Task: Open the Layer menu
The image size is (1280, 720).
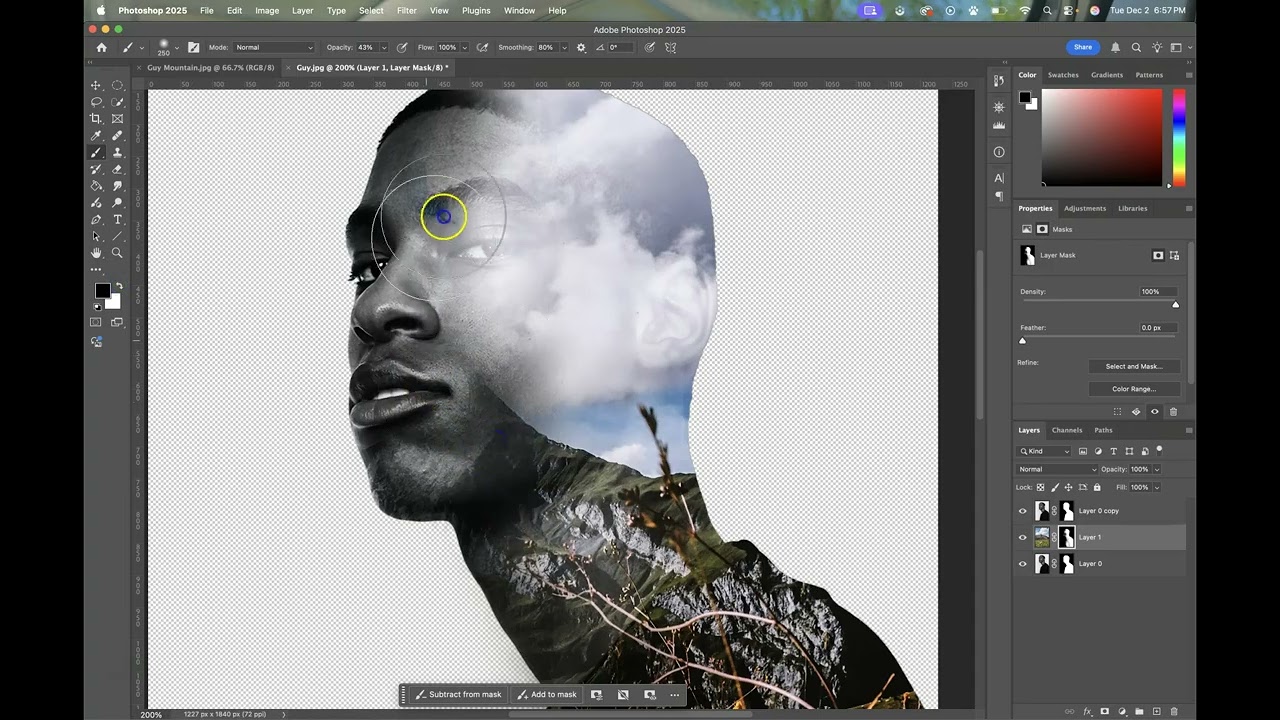Action: [302, 10]
